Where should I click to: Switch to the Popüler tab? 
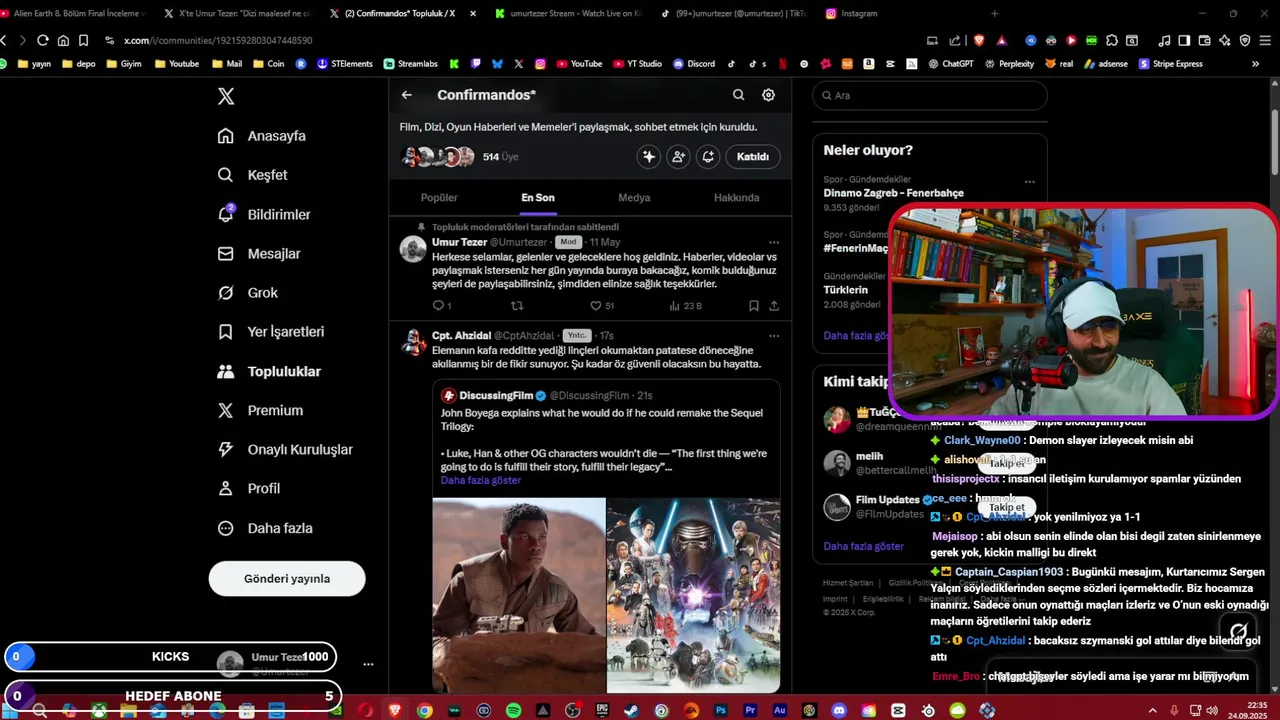click(x=439, y=198)
